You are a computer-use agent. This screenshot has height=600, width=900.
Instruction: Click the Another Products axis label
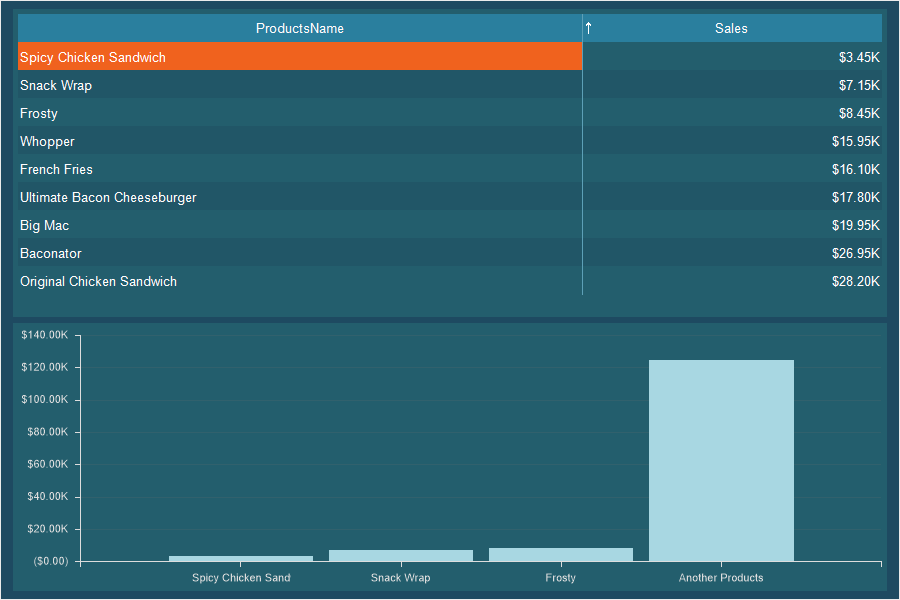pyautogui.click(x=721, y=577)
